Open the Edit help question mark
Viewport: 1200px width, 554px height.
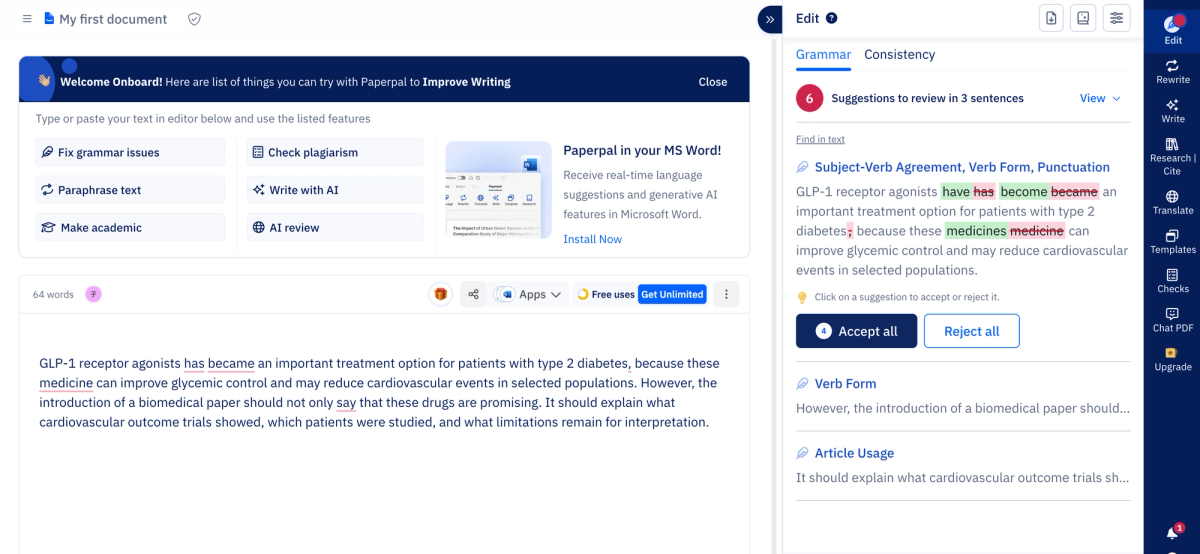832,18
